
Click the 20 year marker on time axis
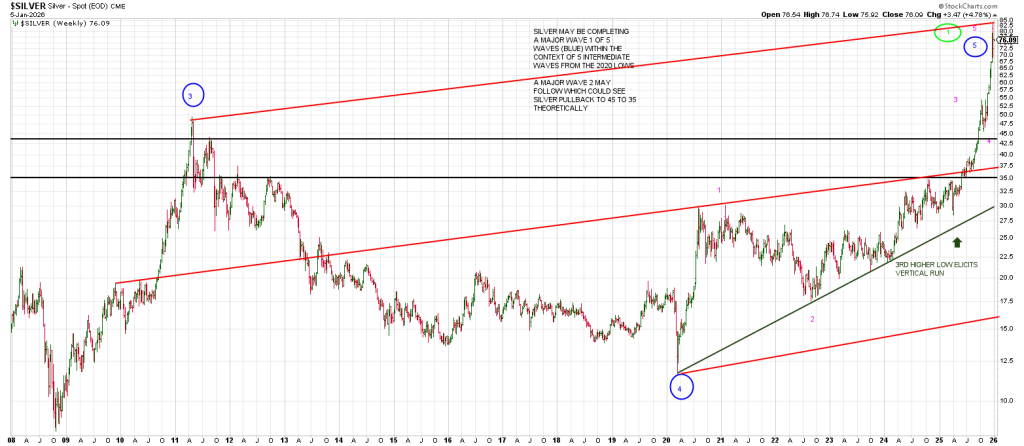(x=667, y=438)
